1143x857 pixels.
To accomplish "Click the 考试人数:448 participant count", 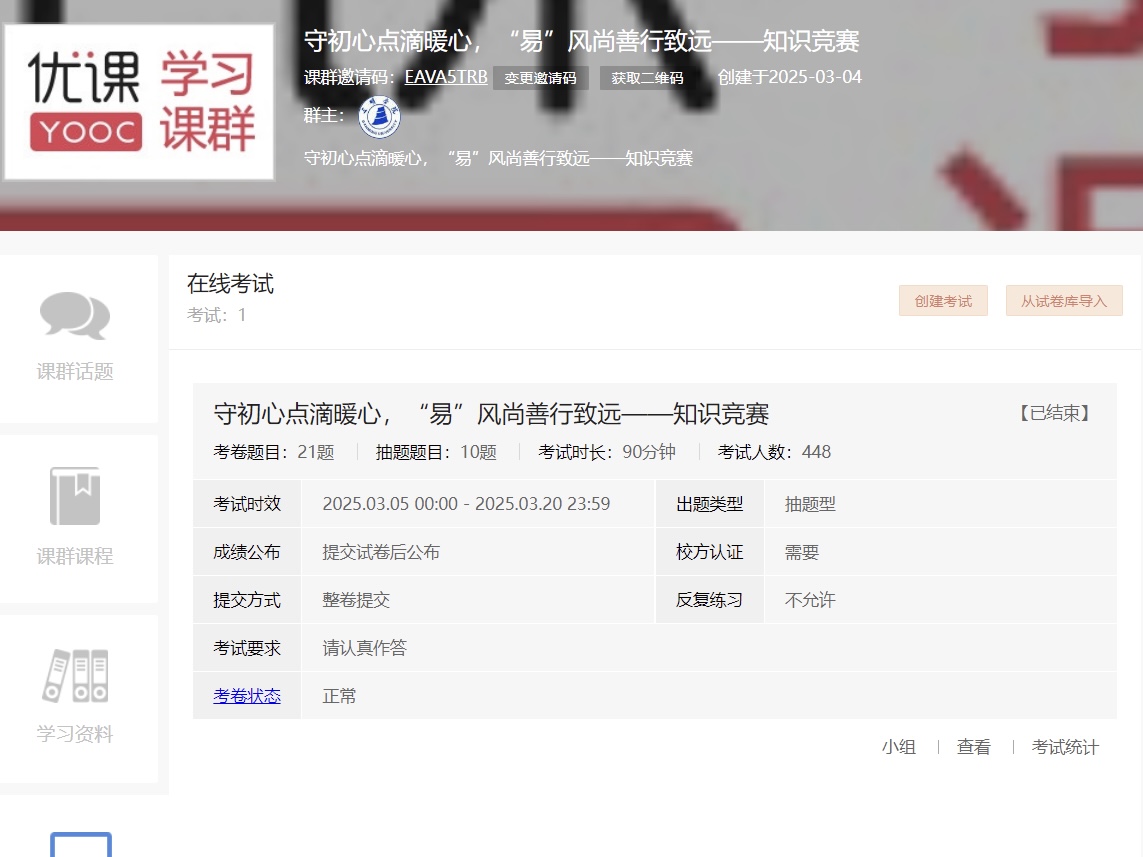I will pos(774,452).
